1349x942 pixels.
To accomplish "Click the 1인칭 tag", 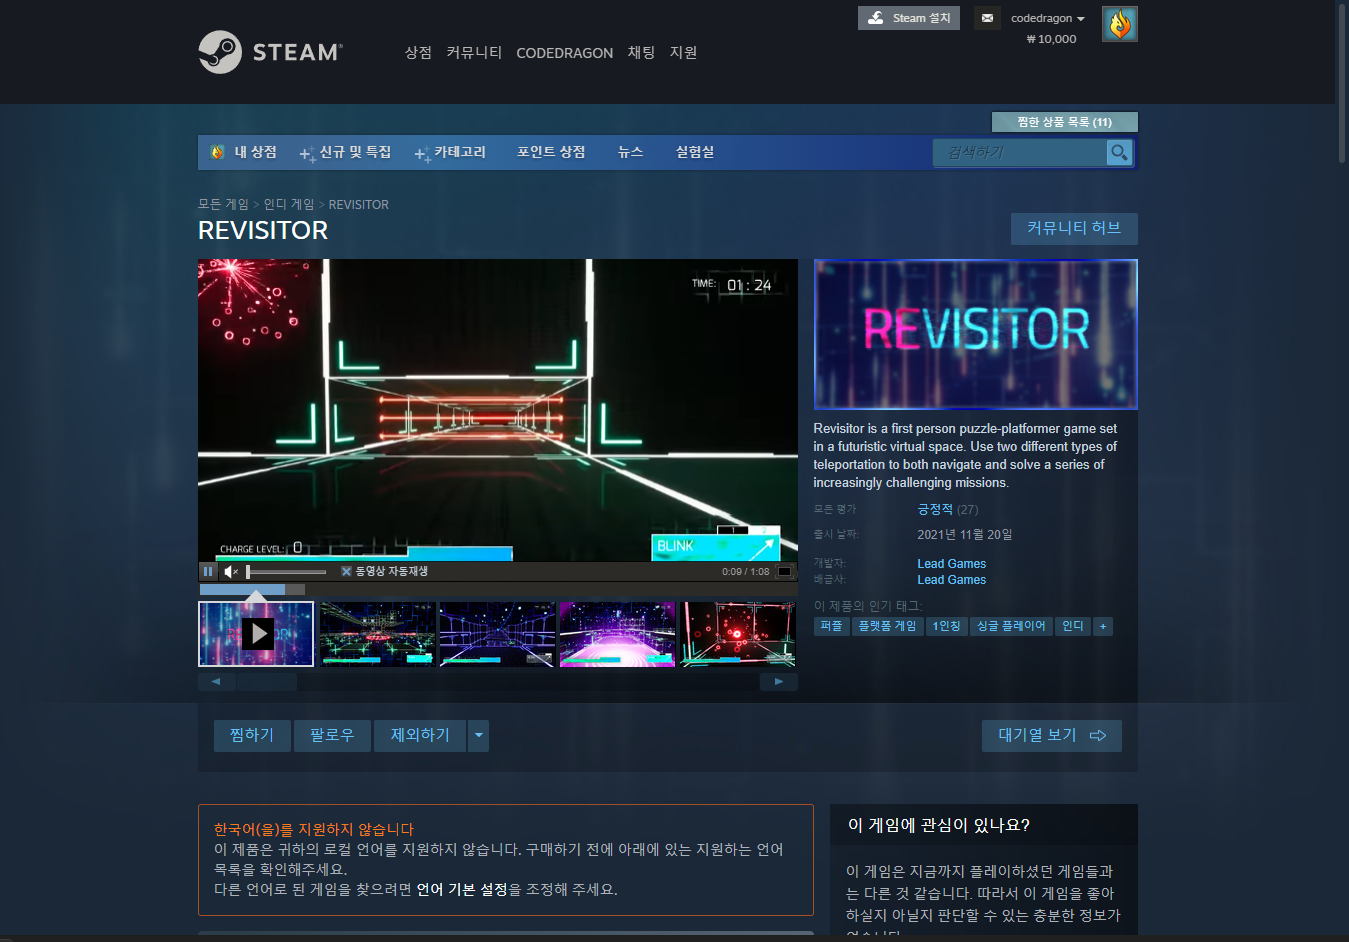I will pyautogui.click(x=947, y=626).
